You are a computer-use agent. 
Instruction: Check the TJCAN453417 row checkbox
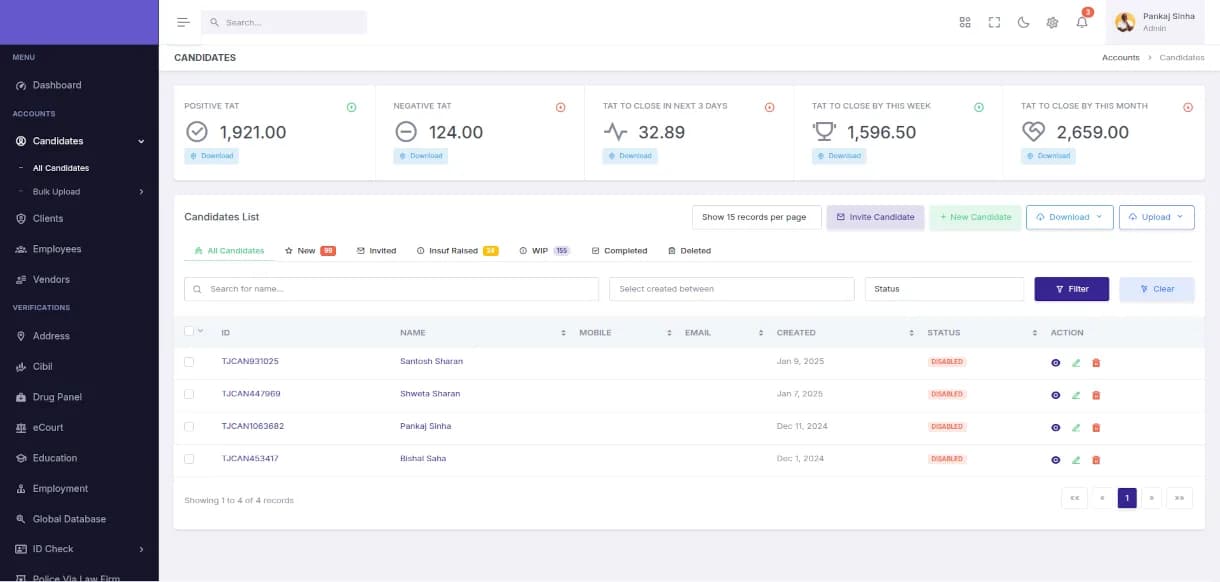click(189, 458)
